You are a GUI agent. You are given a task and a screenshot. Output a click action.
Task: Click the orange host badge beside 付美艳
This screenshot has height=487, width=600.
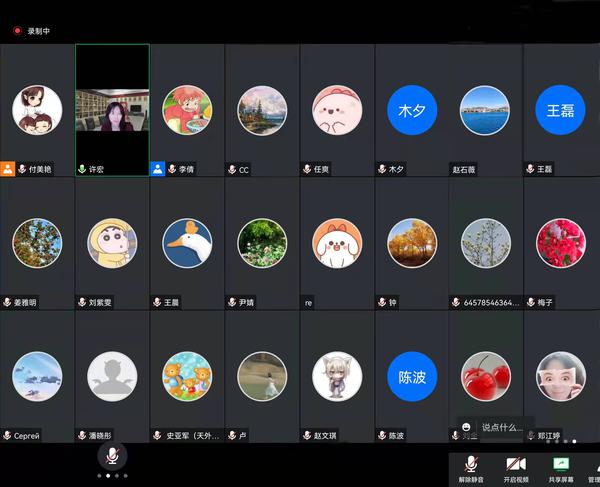[x=8, y=169]
